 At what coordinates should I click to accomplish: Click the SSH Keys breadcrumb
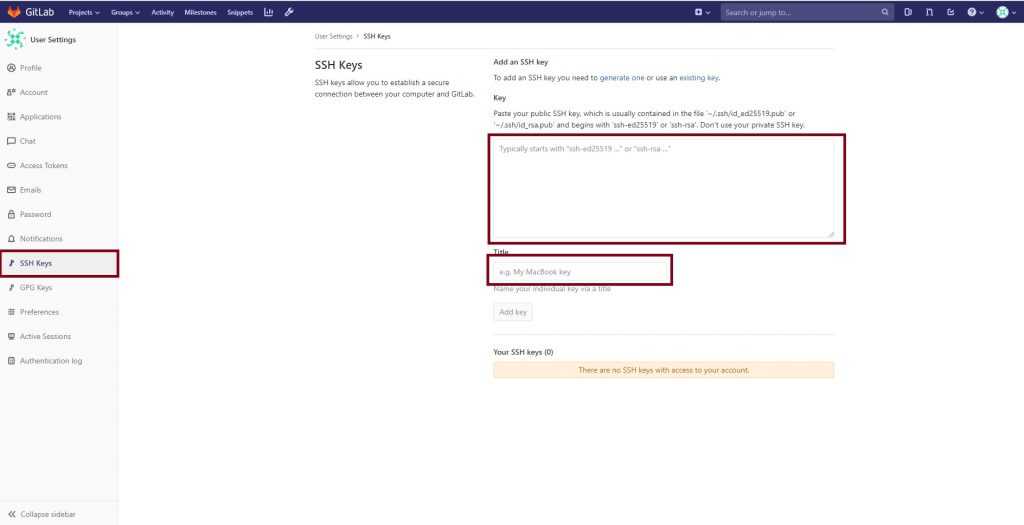[x=377, y=37]
